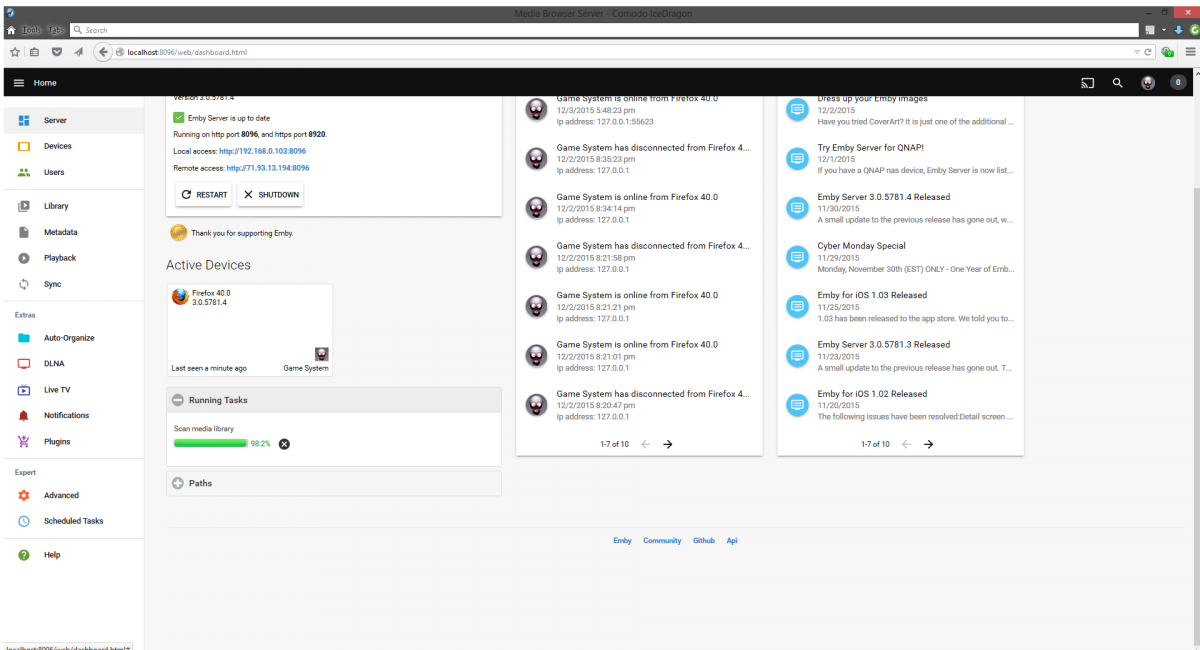Select activity entry from 12/2/2015 8:20:47 pm
Screen dimensions: 1200x650
pyautogui.click(x=639, y=405)
